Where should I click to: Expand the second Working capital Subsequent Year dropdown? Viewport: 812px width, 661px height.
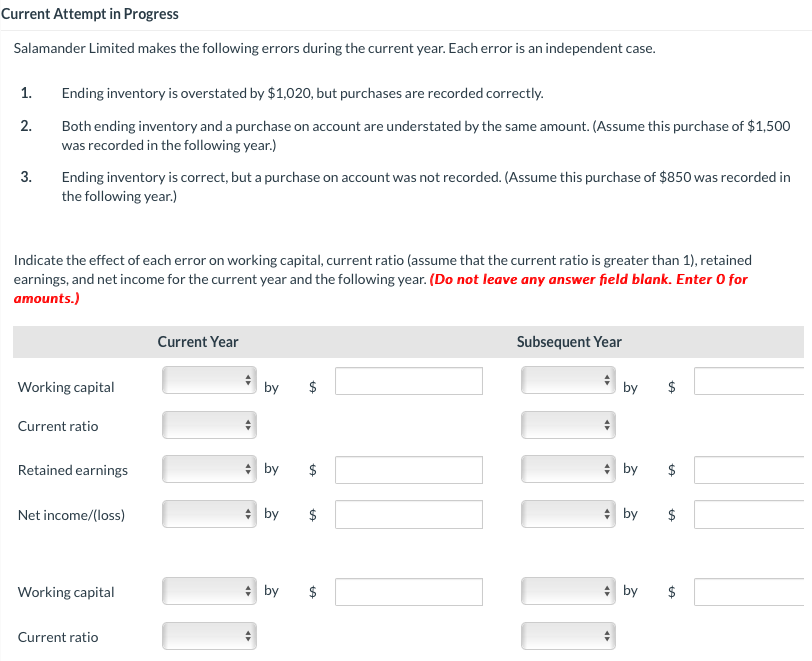coord(567,590)
